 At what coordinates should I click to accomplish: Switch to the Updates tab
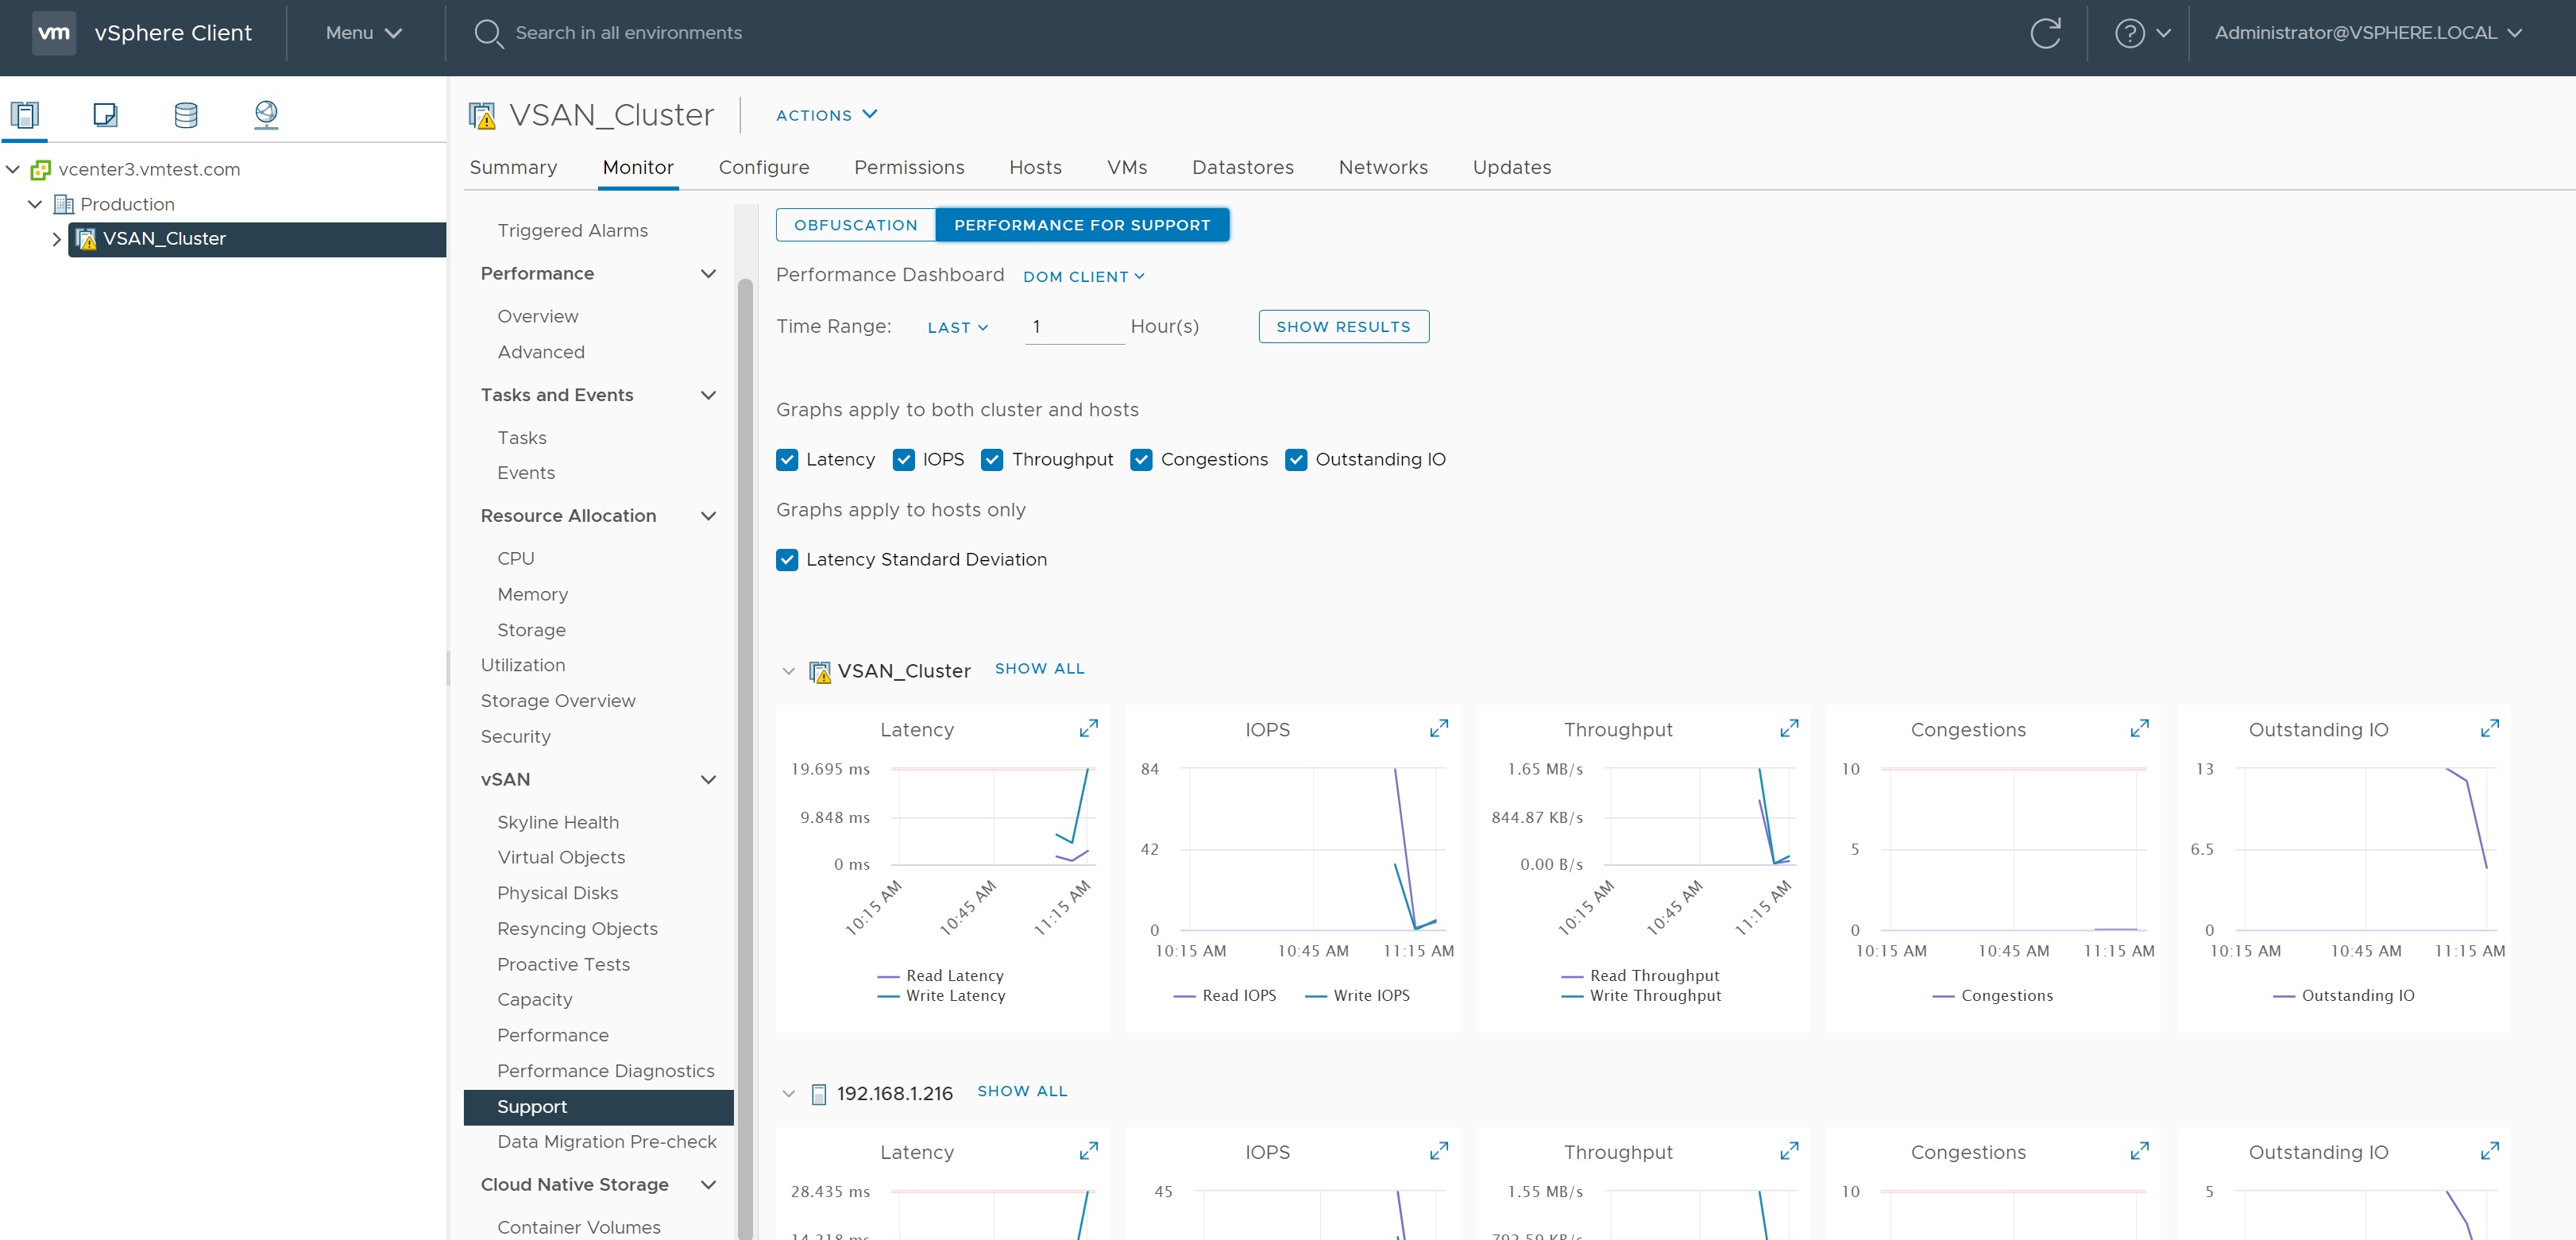click(x=1511, y=167)
